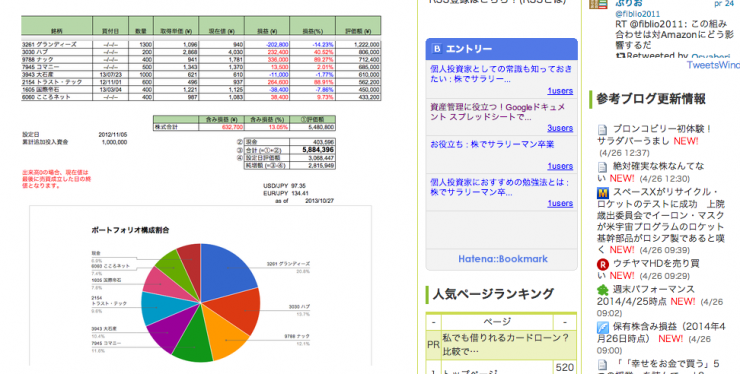740x374 pixels.
Task: Open 絶対確実な株なんてない blog update
Action: click(x=651, y=172)
